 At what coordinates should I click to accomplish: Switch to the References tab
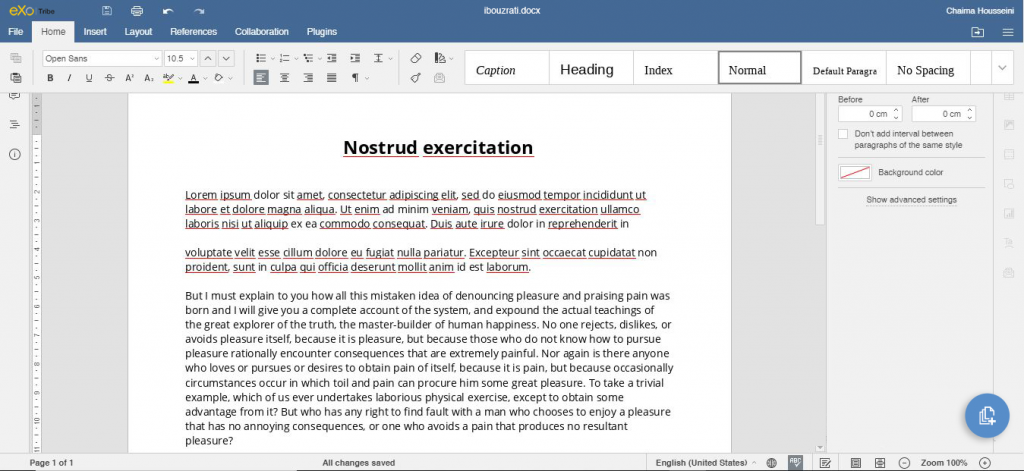(193, 31)
